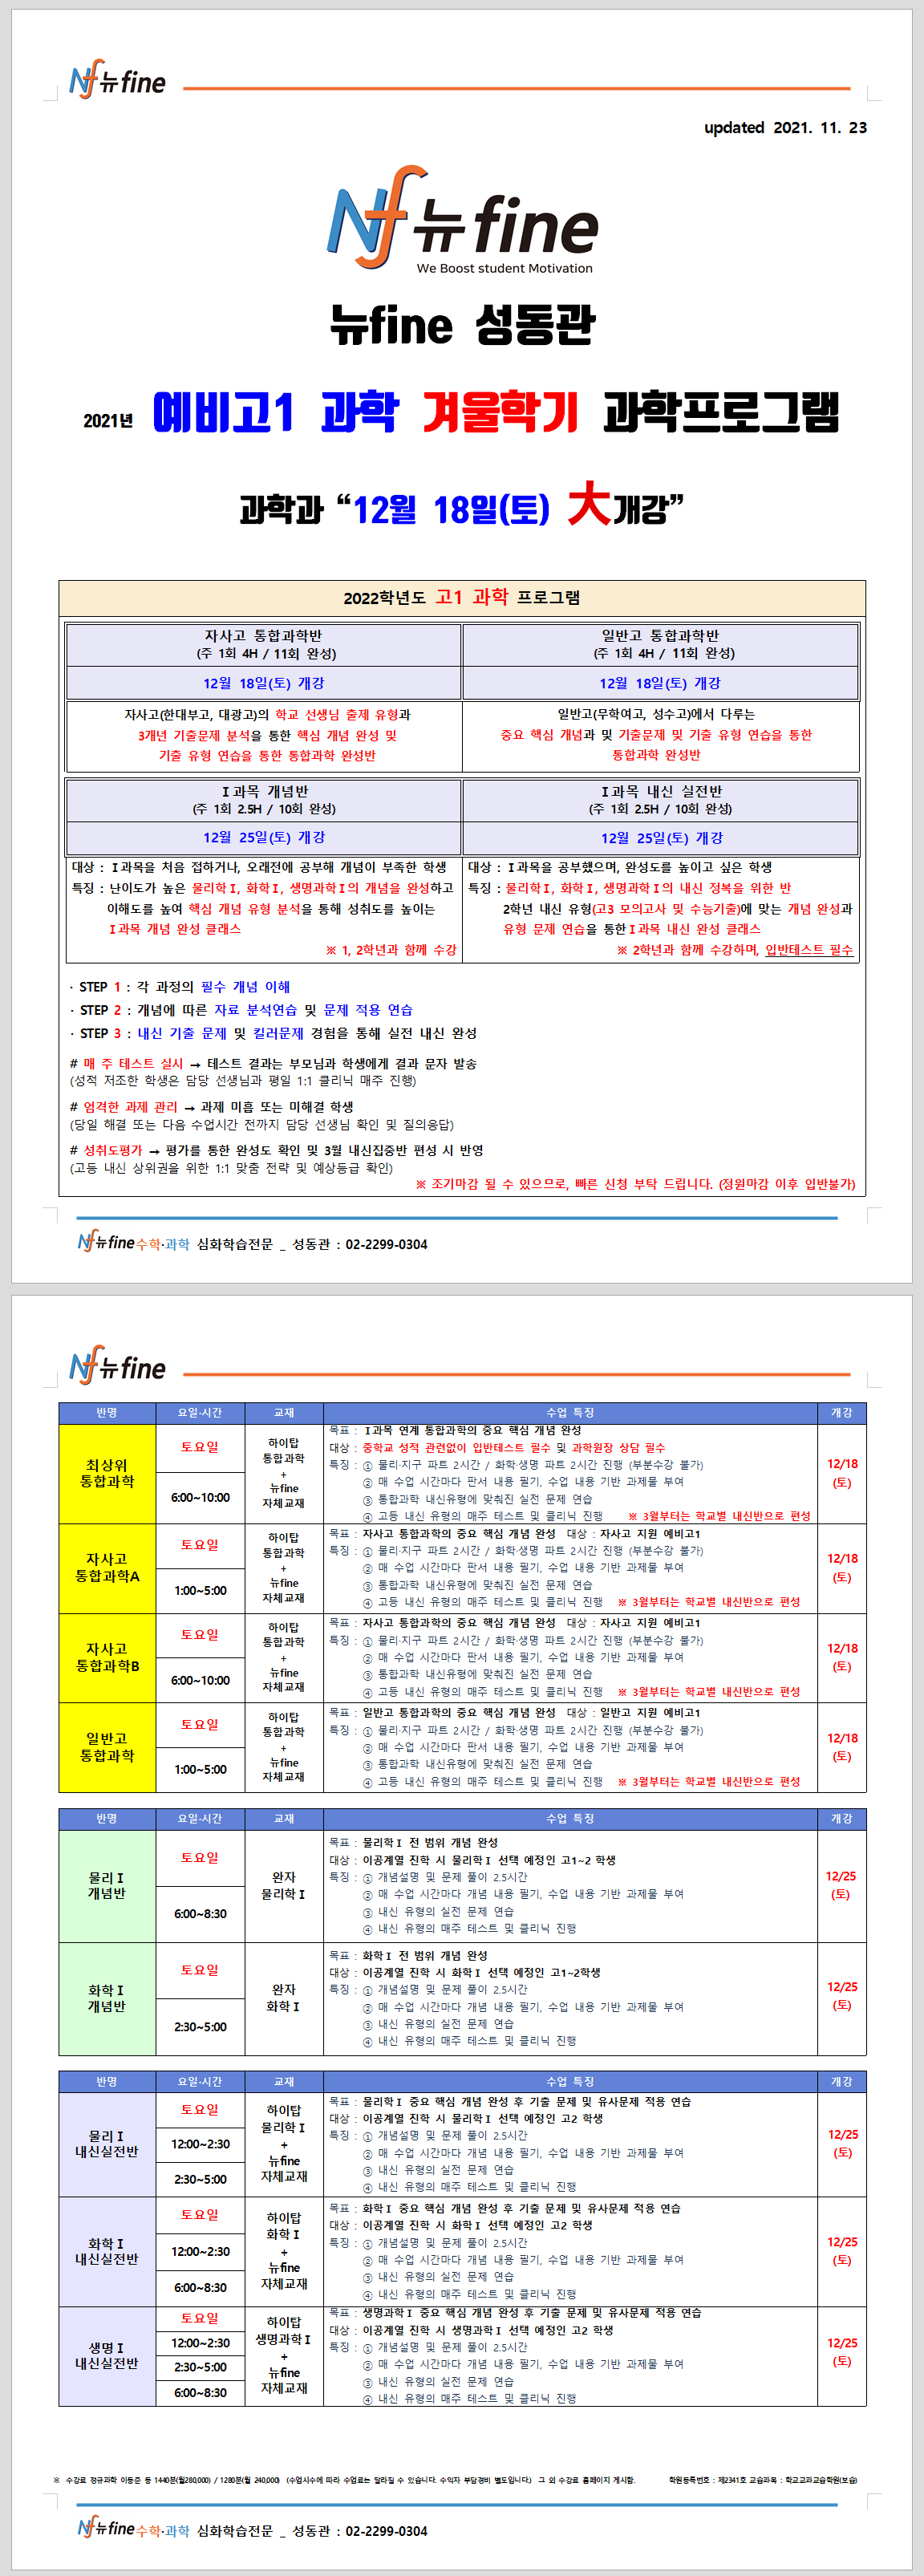Click the red '※ 1, 2학년과 함께 수강' note
Screen dimensions: 924x2576
(391, 950)
